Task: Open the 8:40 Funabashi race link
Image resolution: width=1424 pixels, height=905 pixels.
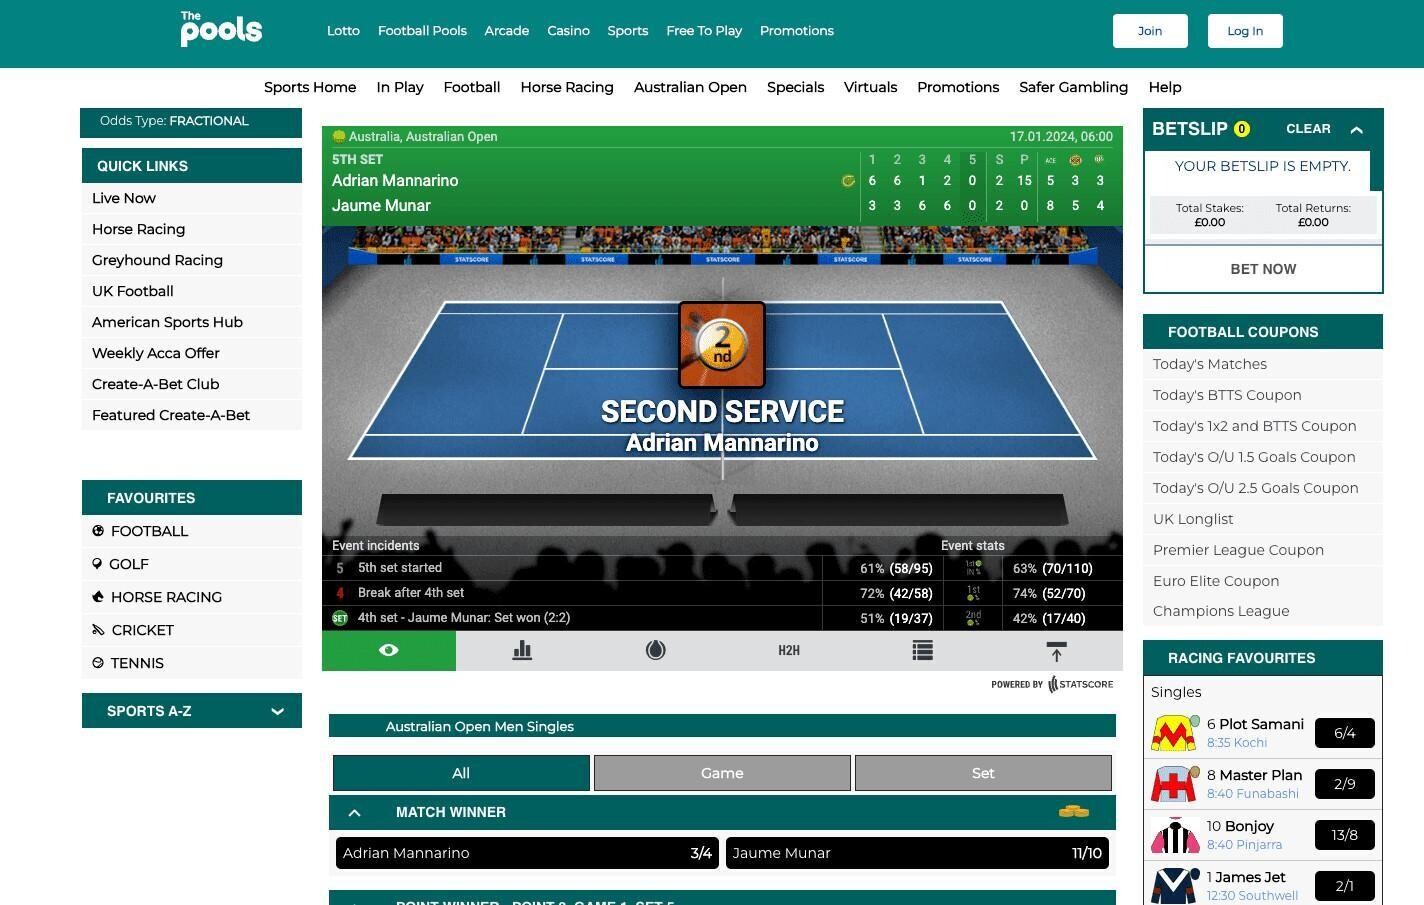Action: pyautogui.click(x=1253, y=794)
